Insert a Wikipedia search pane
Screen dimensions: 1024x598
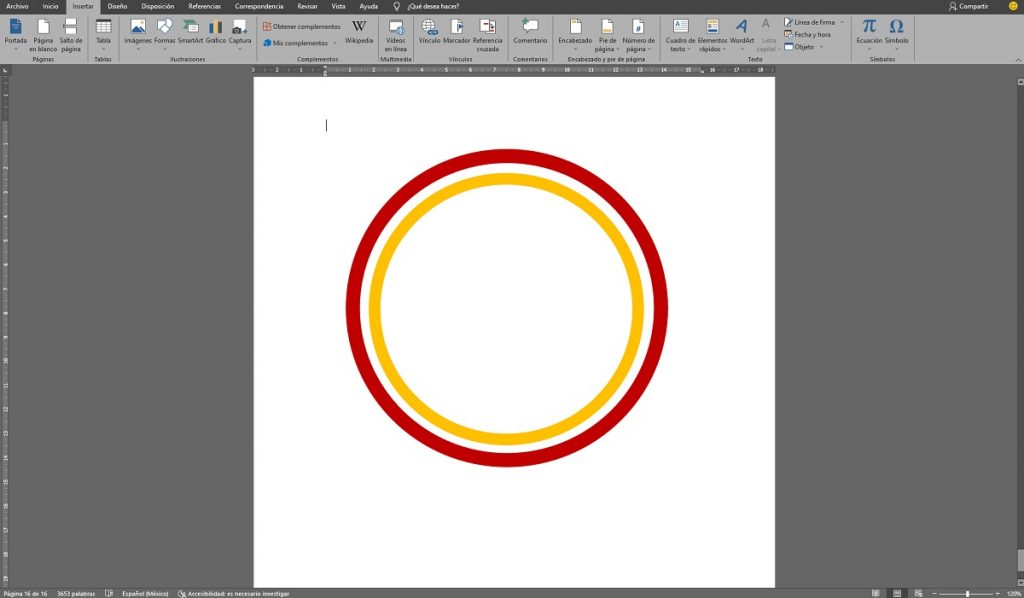click(357, 33)
